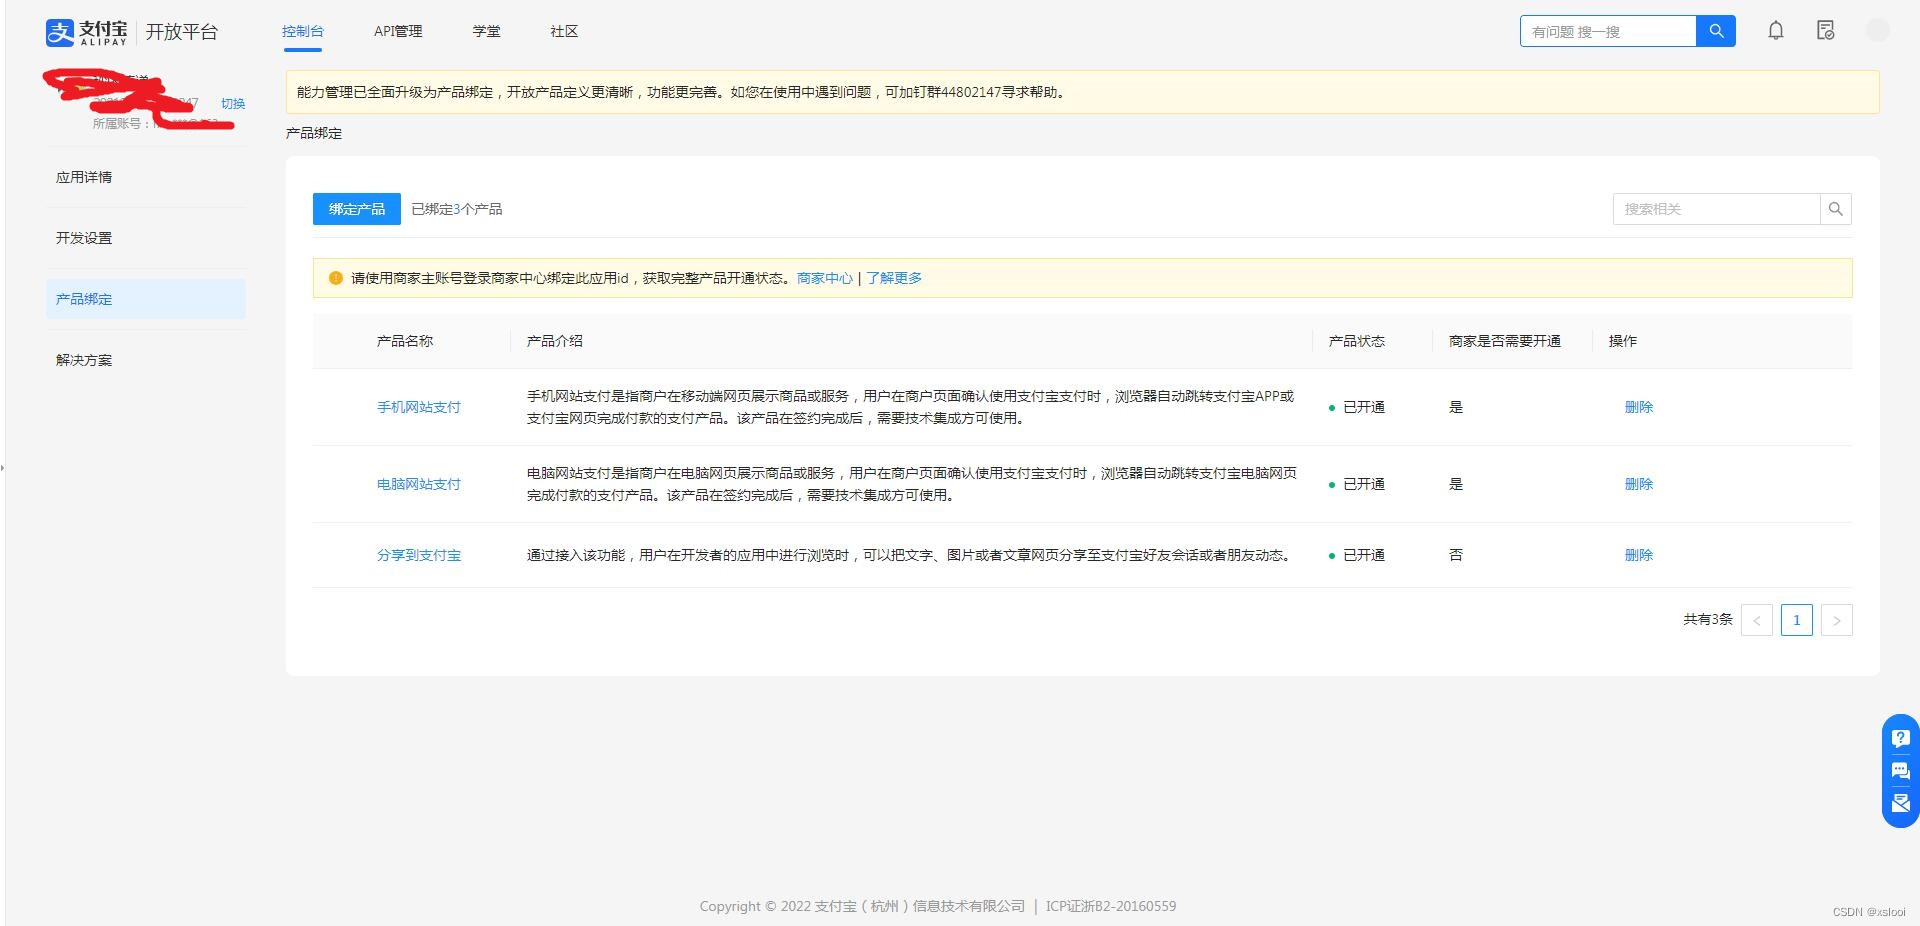Click the 商家是否需要开通 column header

coord(1505,341)
